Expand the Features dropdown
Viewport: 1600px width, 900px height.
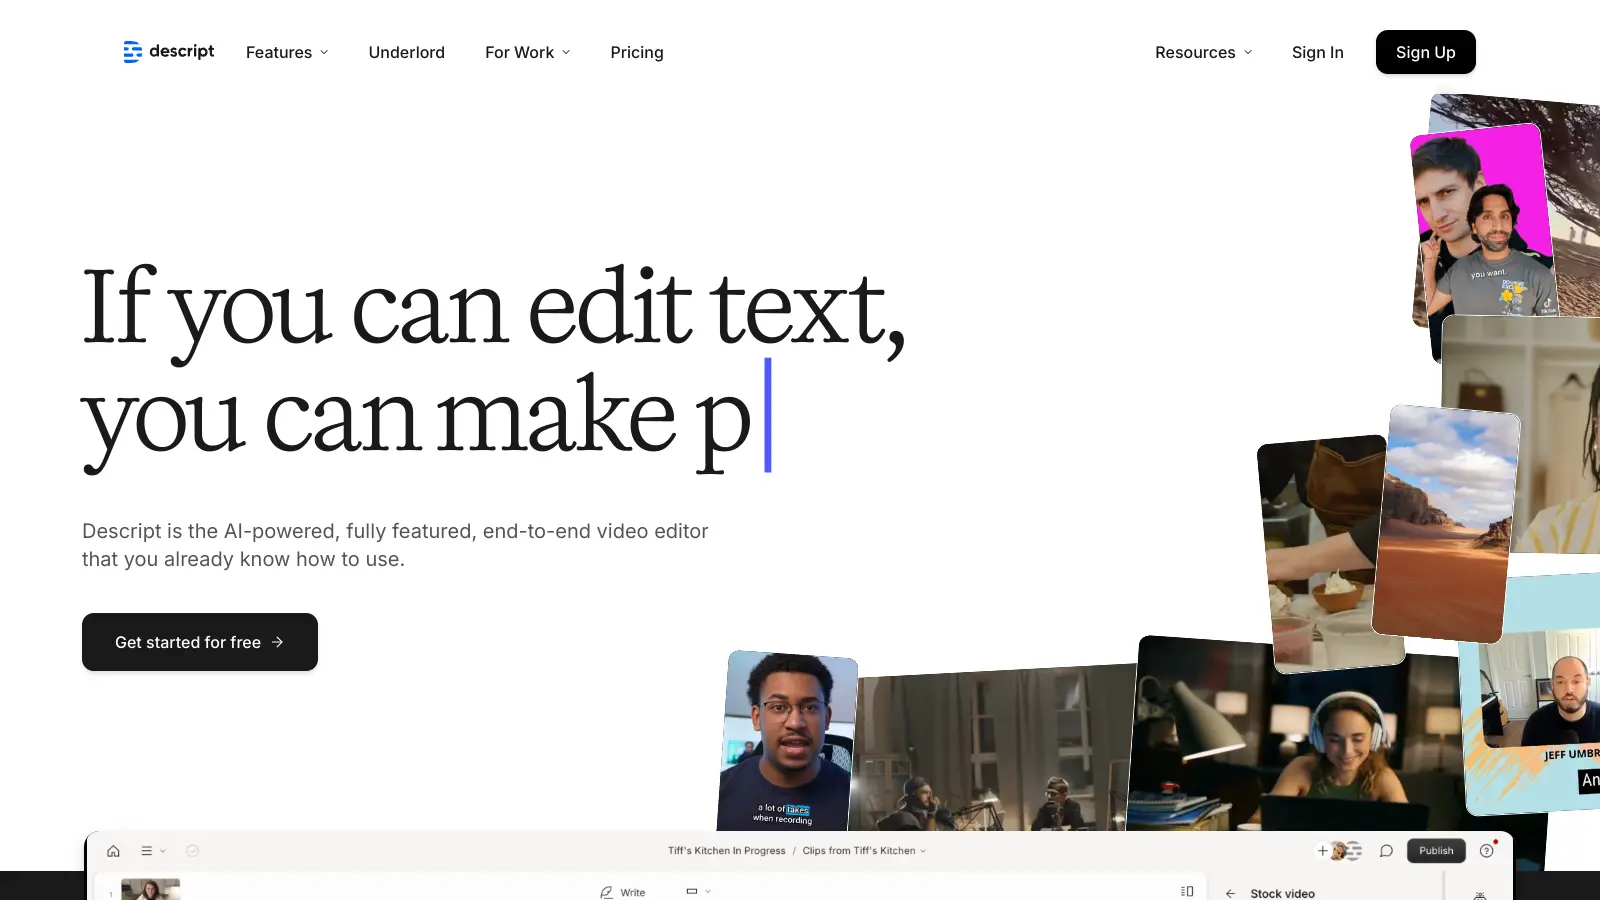click(287, 52)
